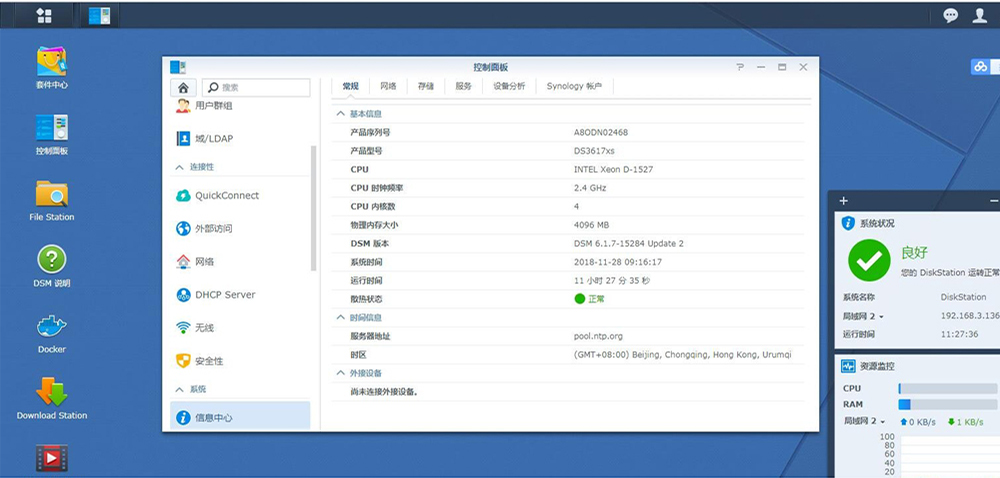The image size is (1000, 478).
Task: Open the notifications chat bubble icon
Action: [x=950, y=15]
